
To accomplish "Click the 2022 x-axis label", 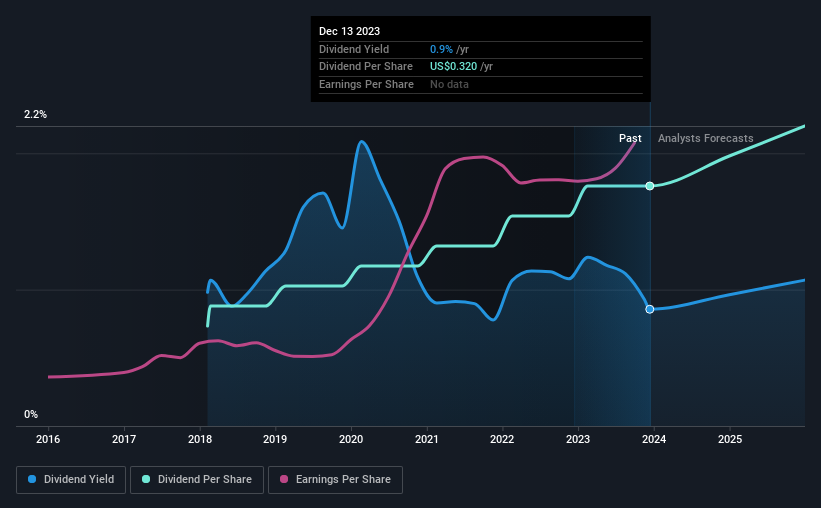I will point(502,439).
